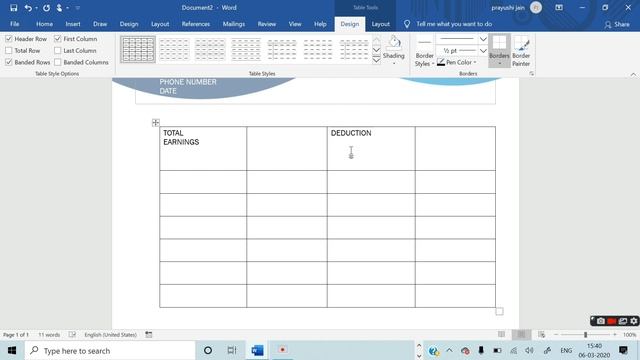The height and width of the screenshot is (360, 640).
Task: Open Task View on the taskbar
Action: [232, 350]
